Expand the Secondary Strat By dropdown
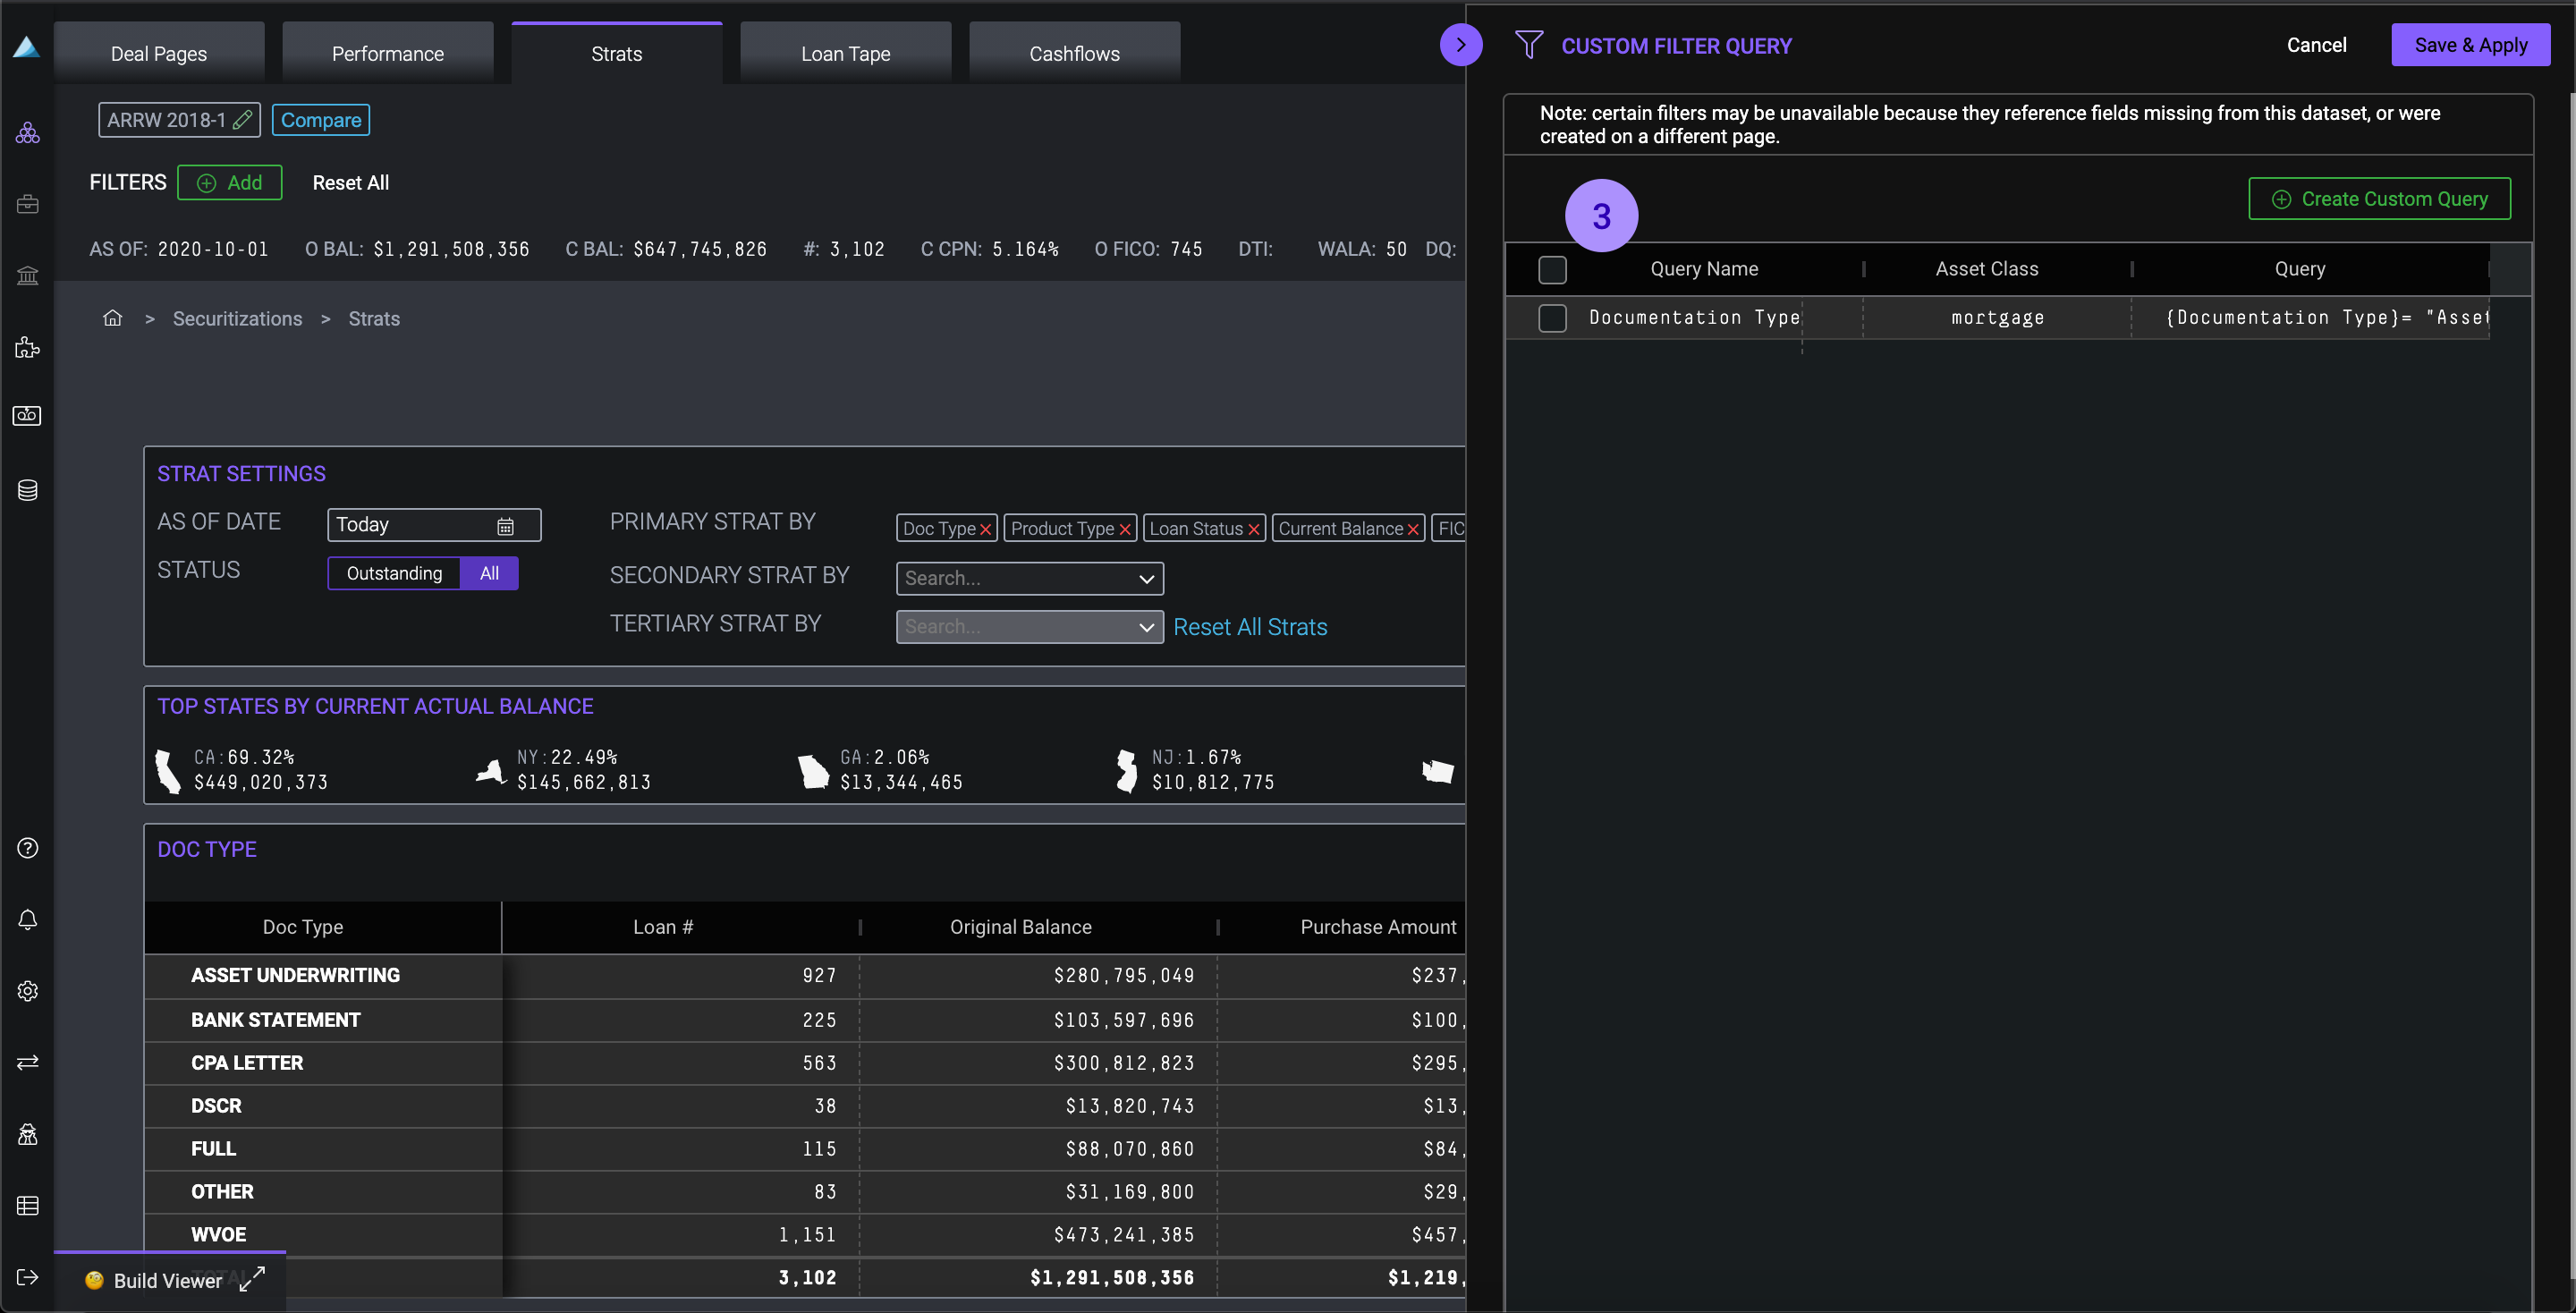The width and height of the screenshot is (2576, 1313). pos(1146,578)
